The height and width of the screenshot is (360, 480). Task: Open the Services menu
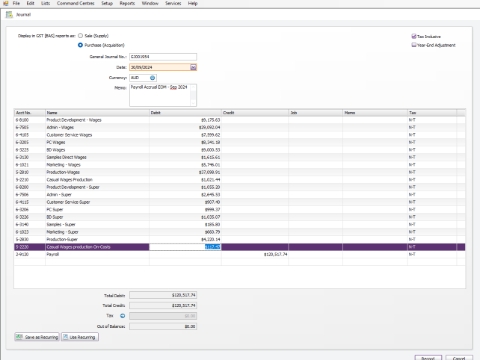[x=173, y=3]
